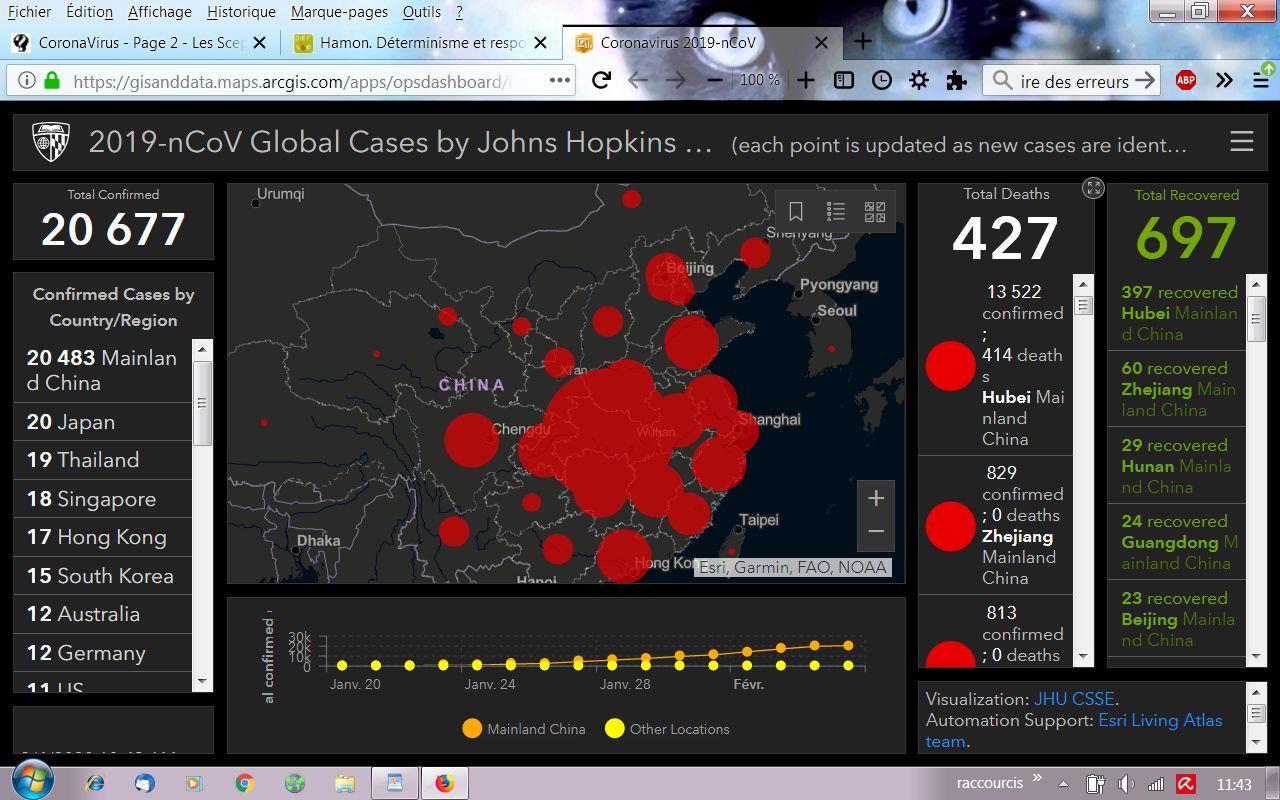Select Zhejiang 60 recovered entry
This screenshot has height=800, width=1280.
[1177, 389]
